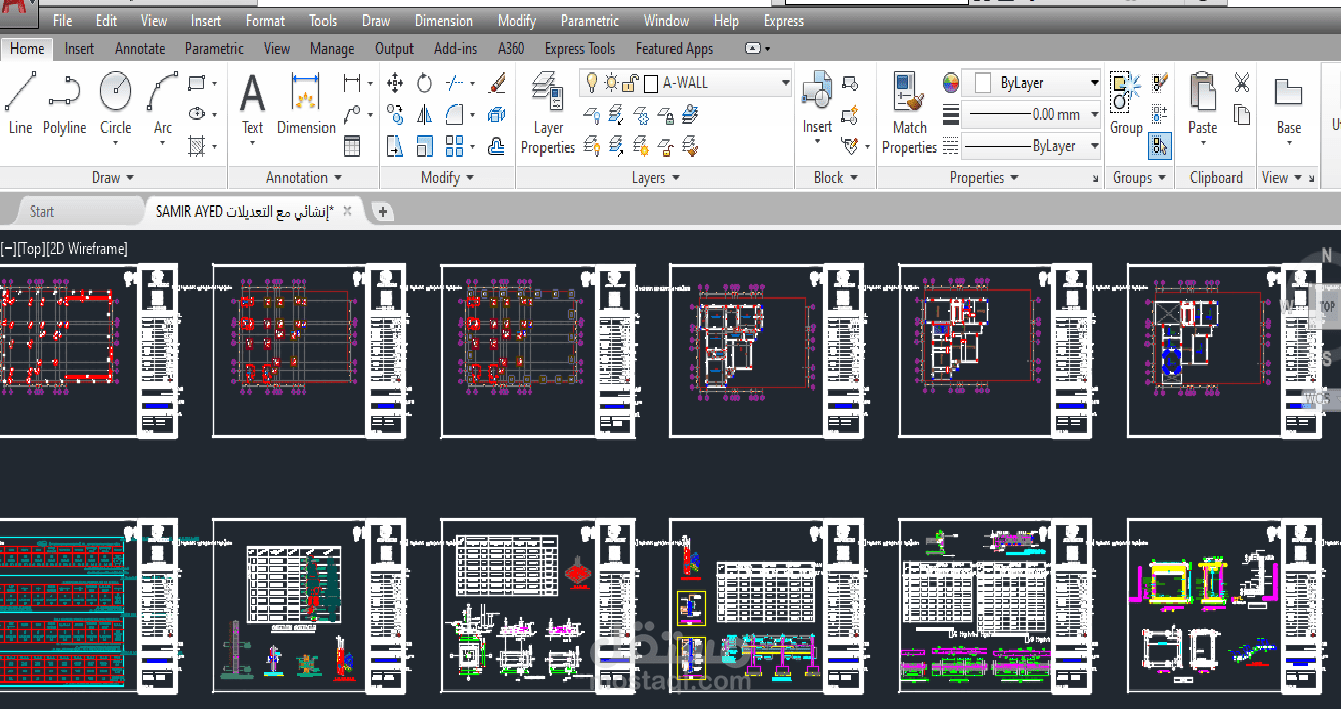1341x709 pixels.
Task: Select the Trim tool
Action: click(454, 83)
